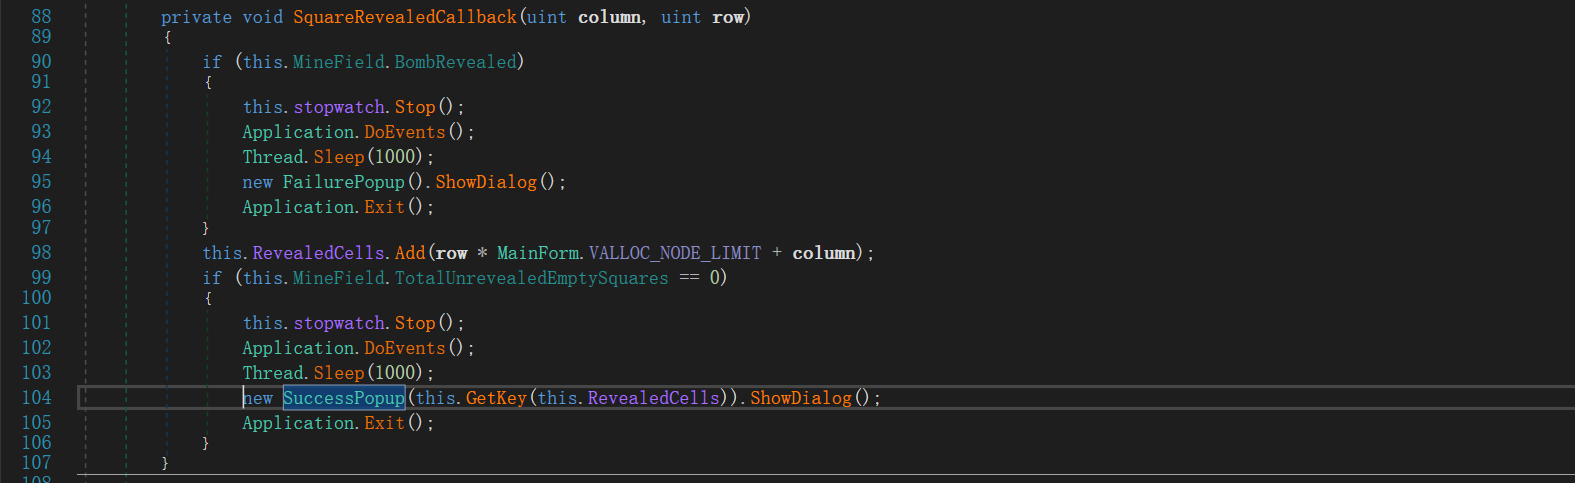Viewport: 1575px width, 483px height.
Task: Click line number 98 in the gutter
Action: pyautogui.click(x=41, y=253)
